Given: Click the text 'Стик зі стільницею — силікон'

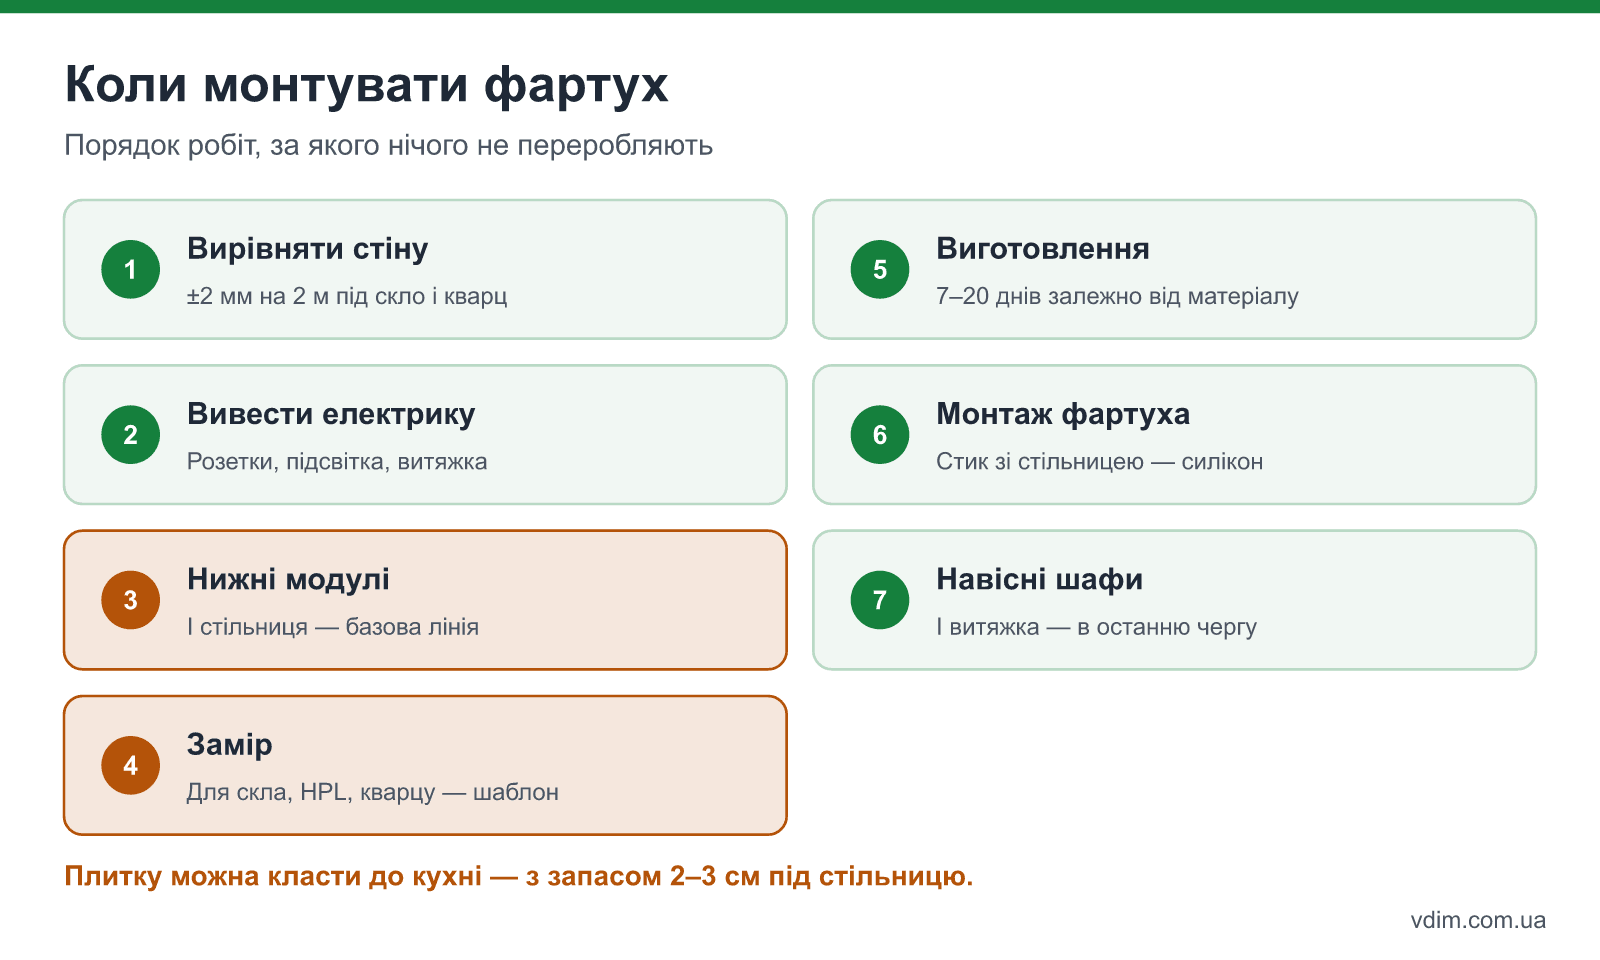Looking at the screenshot, I should point(1100,462).
